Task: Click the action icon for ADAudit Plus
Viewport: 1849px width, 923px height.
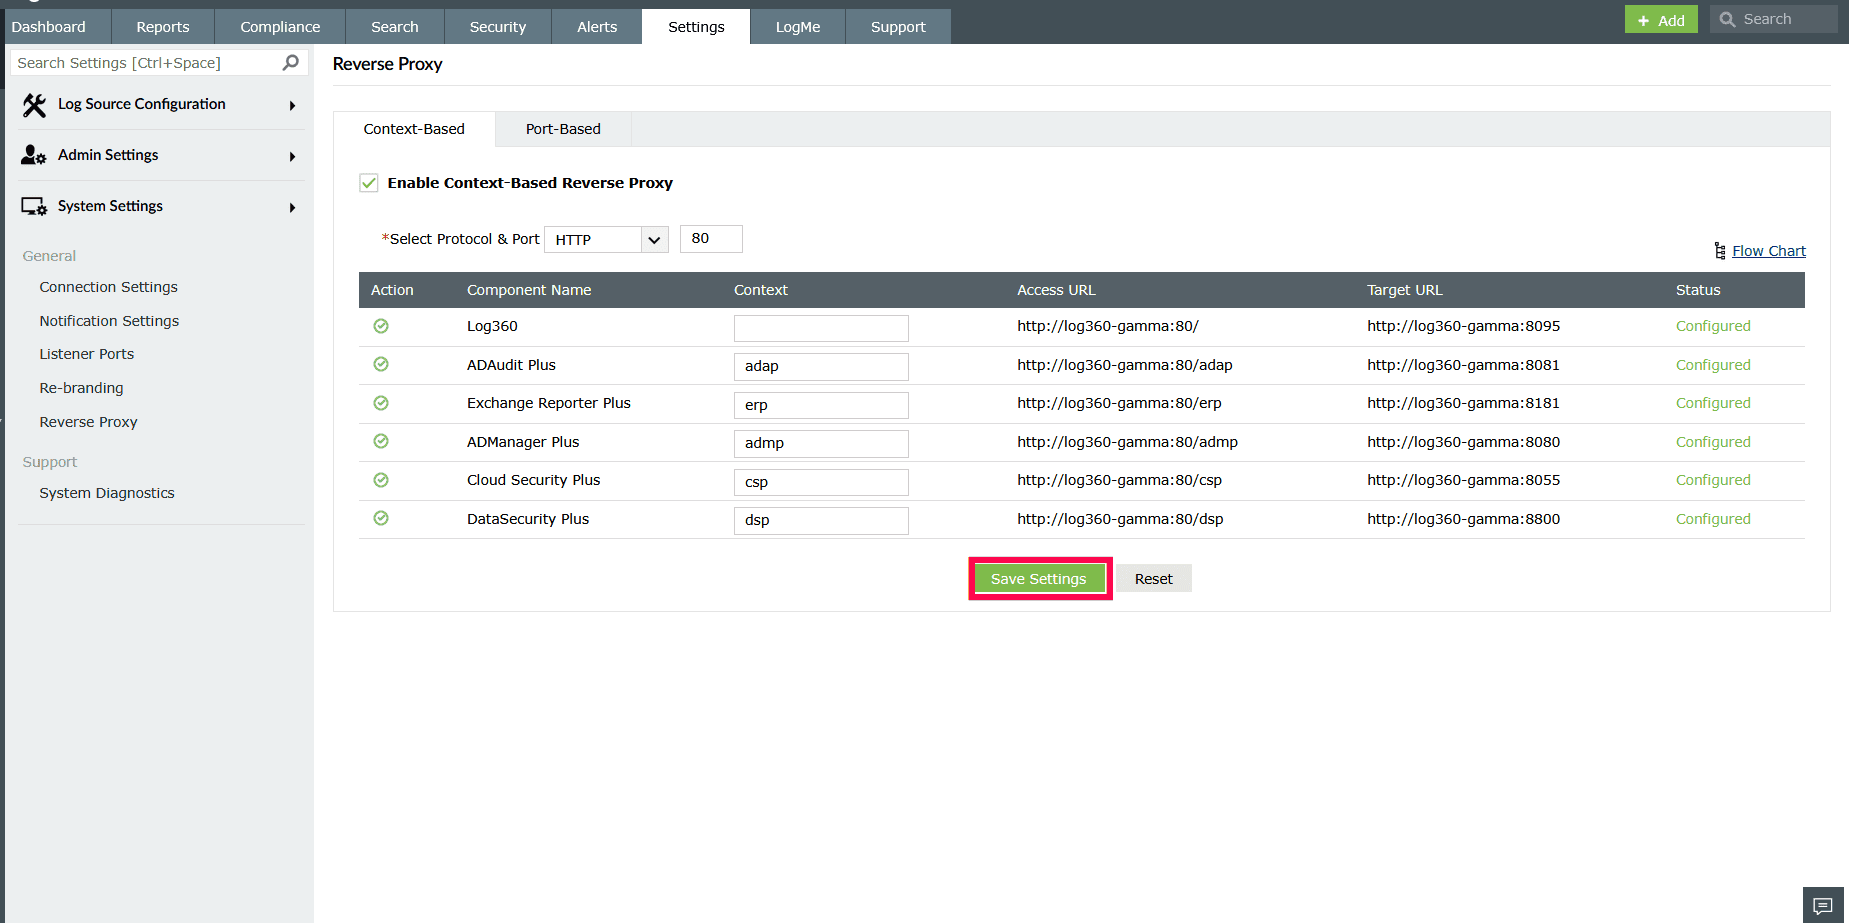Action: (x=381, y=365)
